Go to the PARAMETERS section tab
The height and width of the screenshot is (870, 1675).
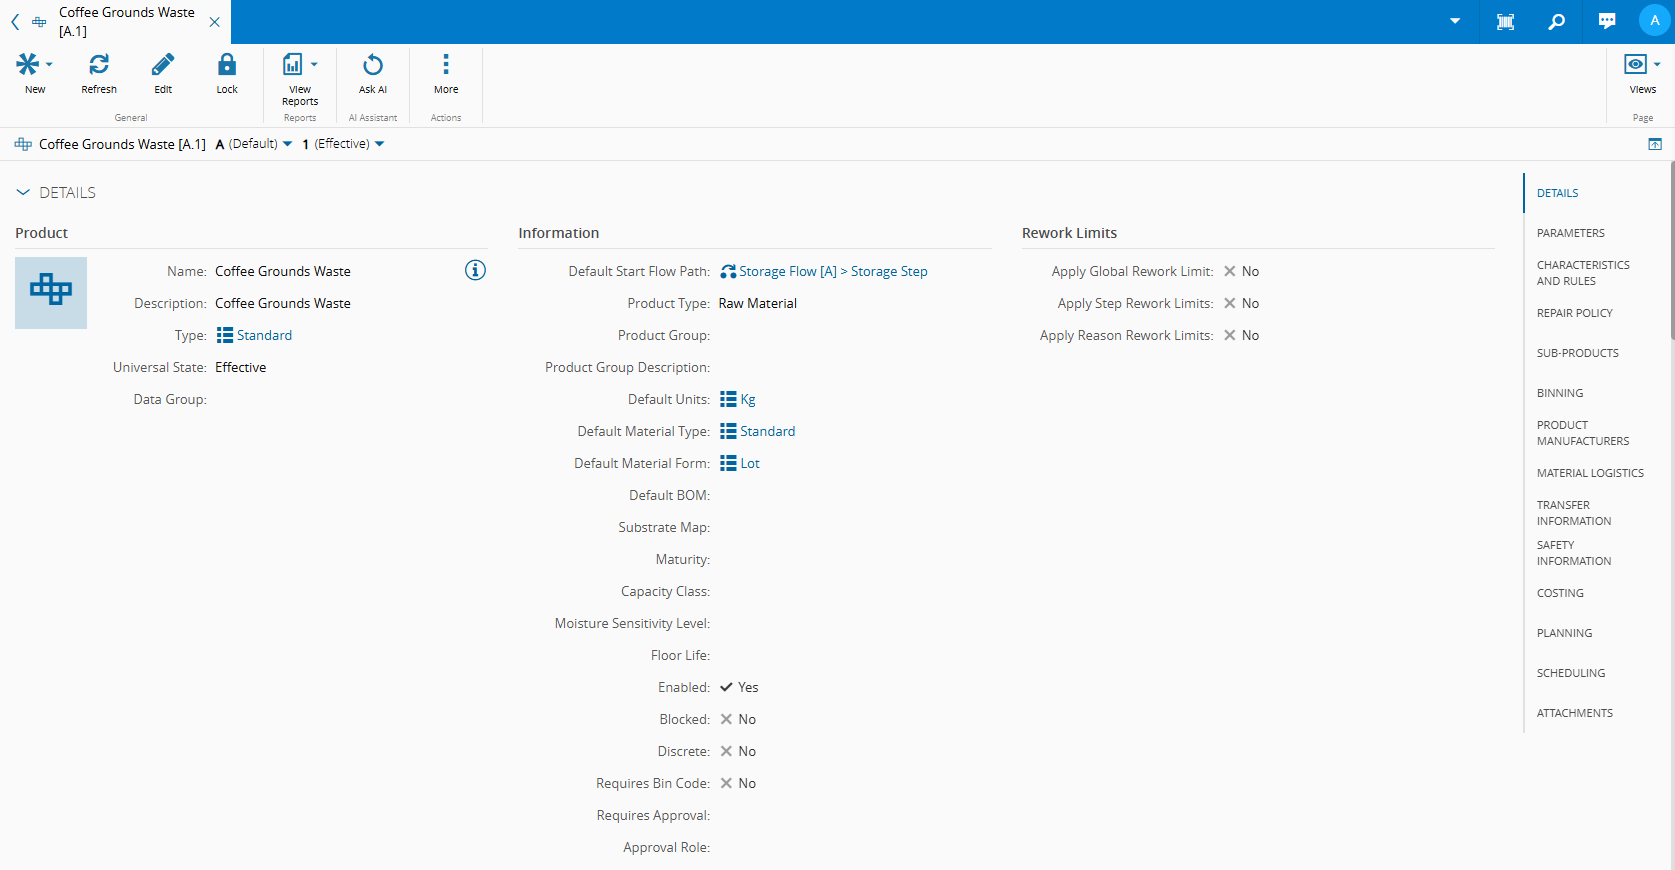(1570, 233)
